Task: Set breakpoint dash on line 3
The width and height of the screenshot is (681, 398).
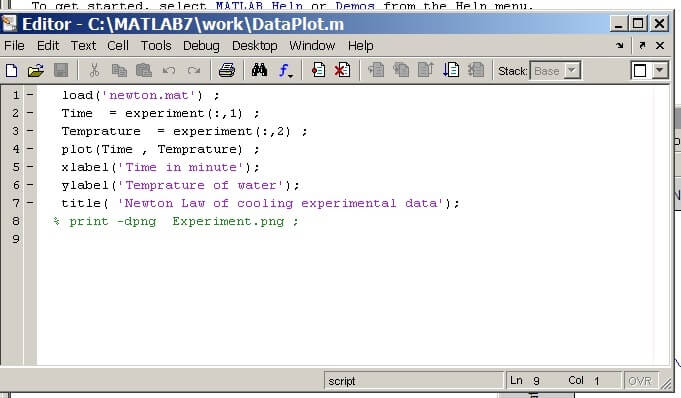Action: [x=30, y=130]
